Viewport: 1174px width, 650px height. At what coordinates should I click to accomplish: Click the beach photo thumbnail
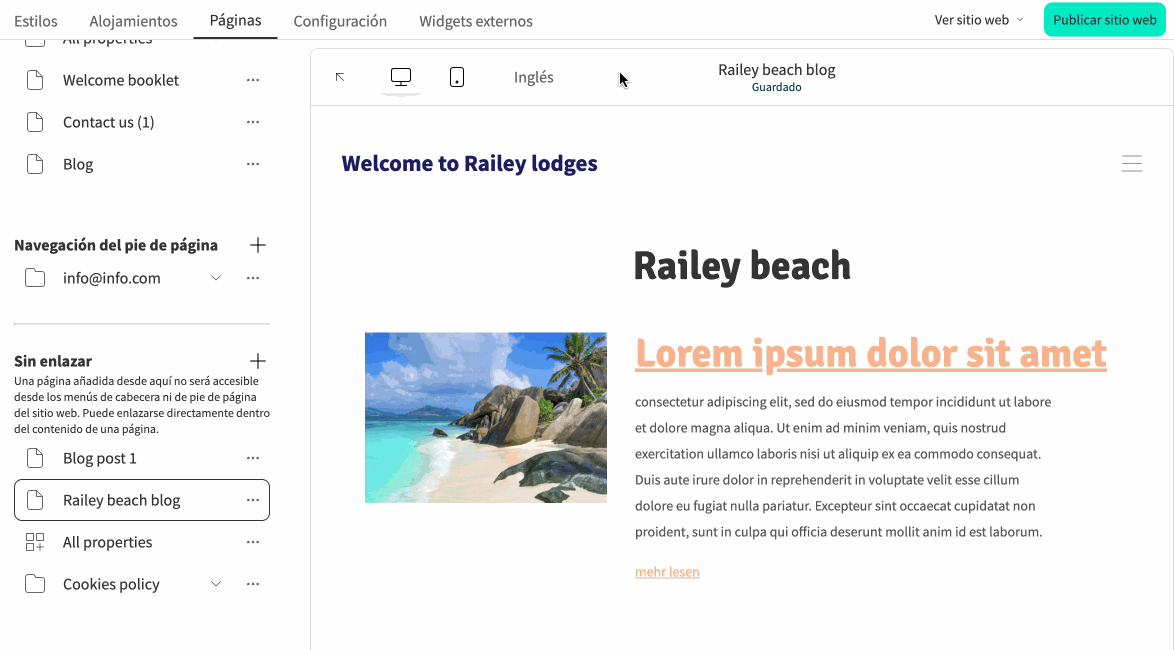[486, 417]
